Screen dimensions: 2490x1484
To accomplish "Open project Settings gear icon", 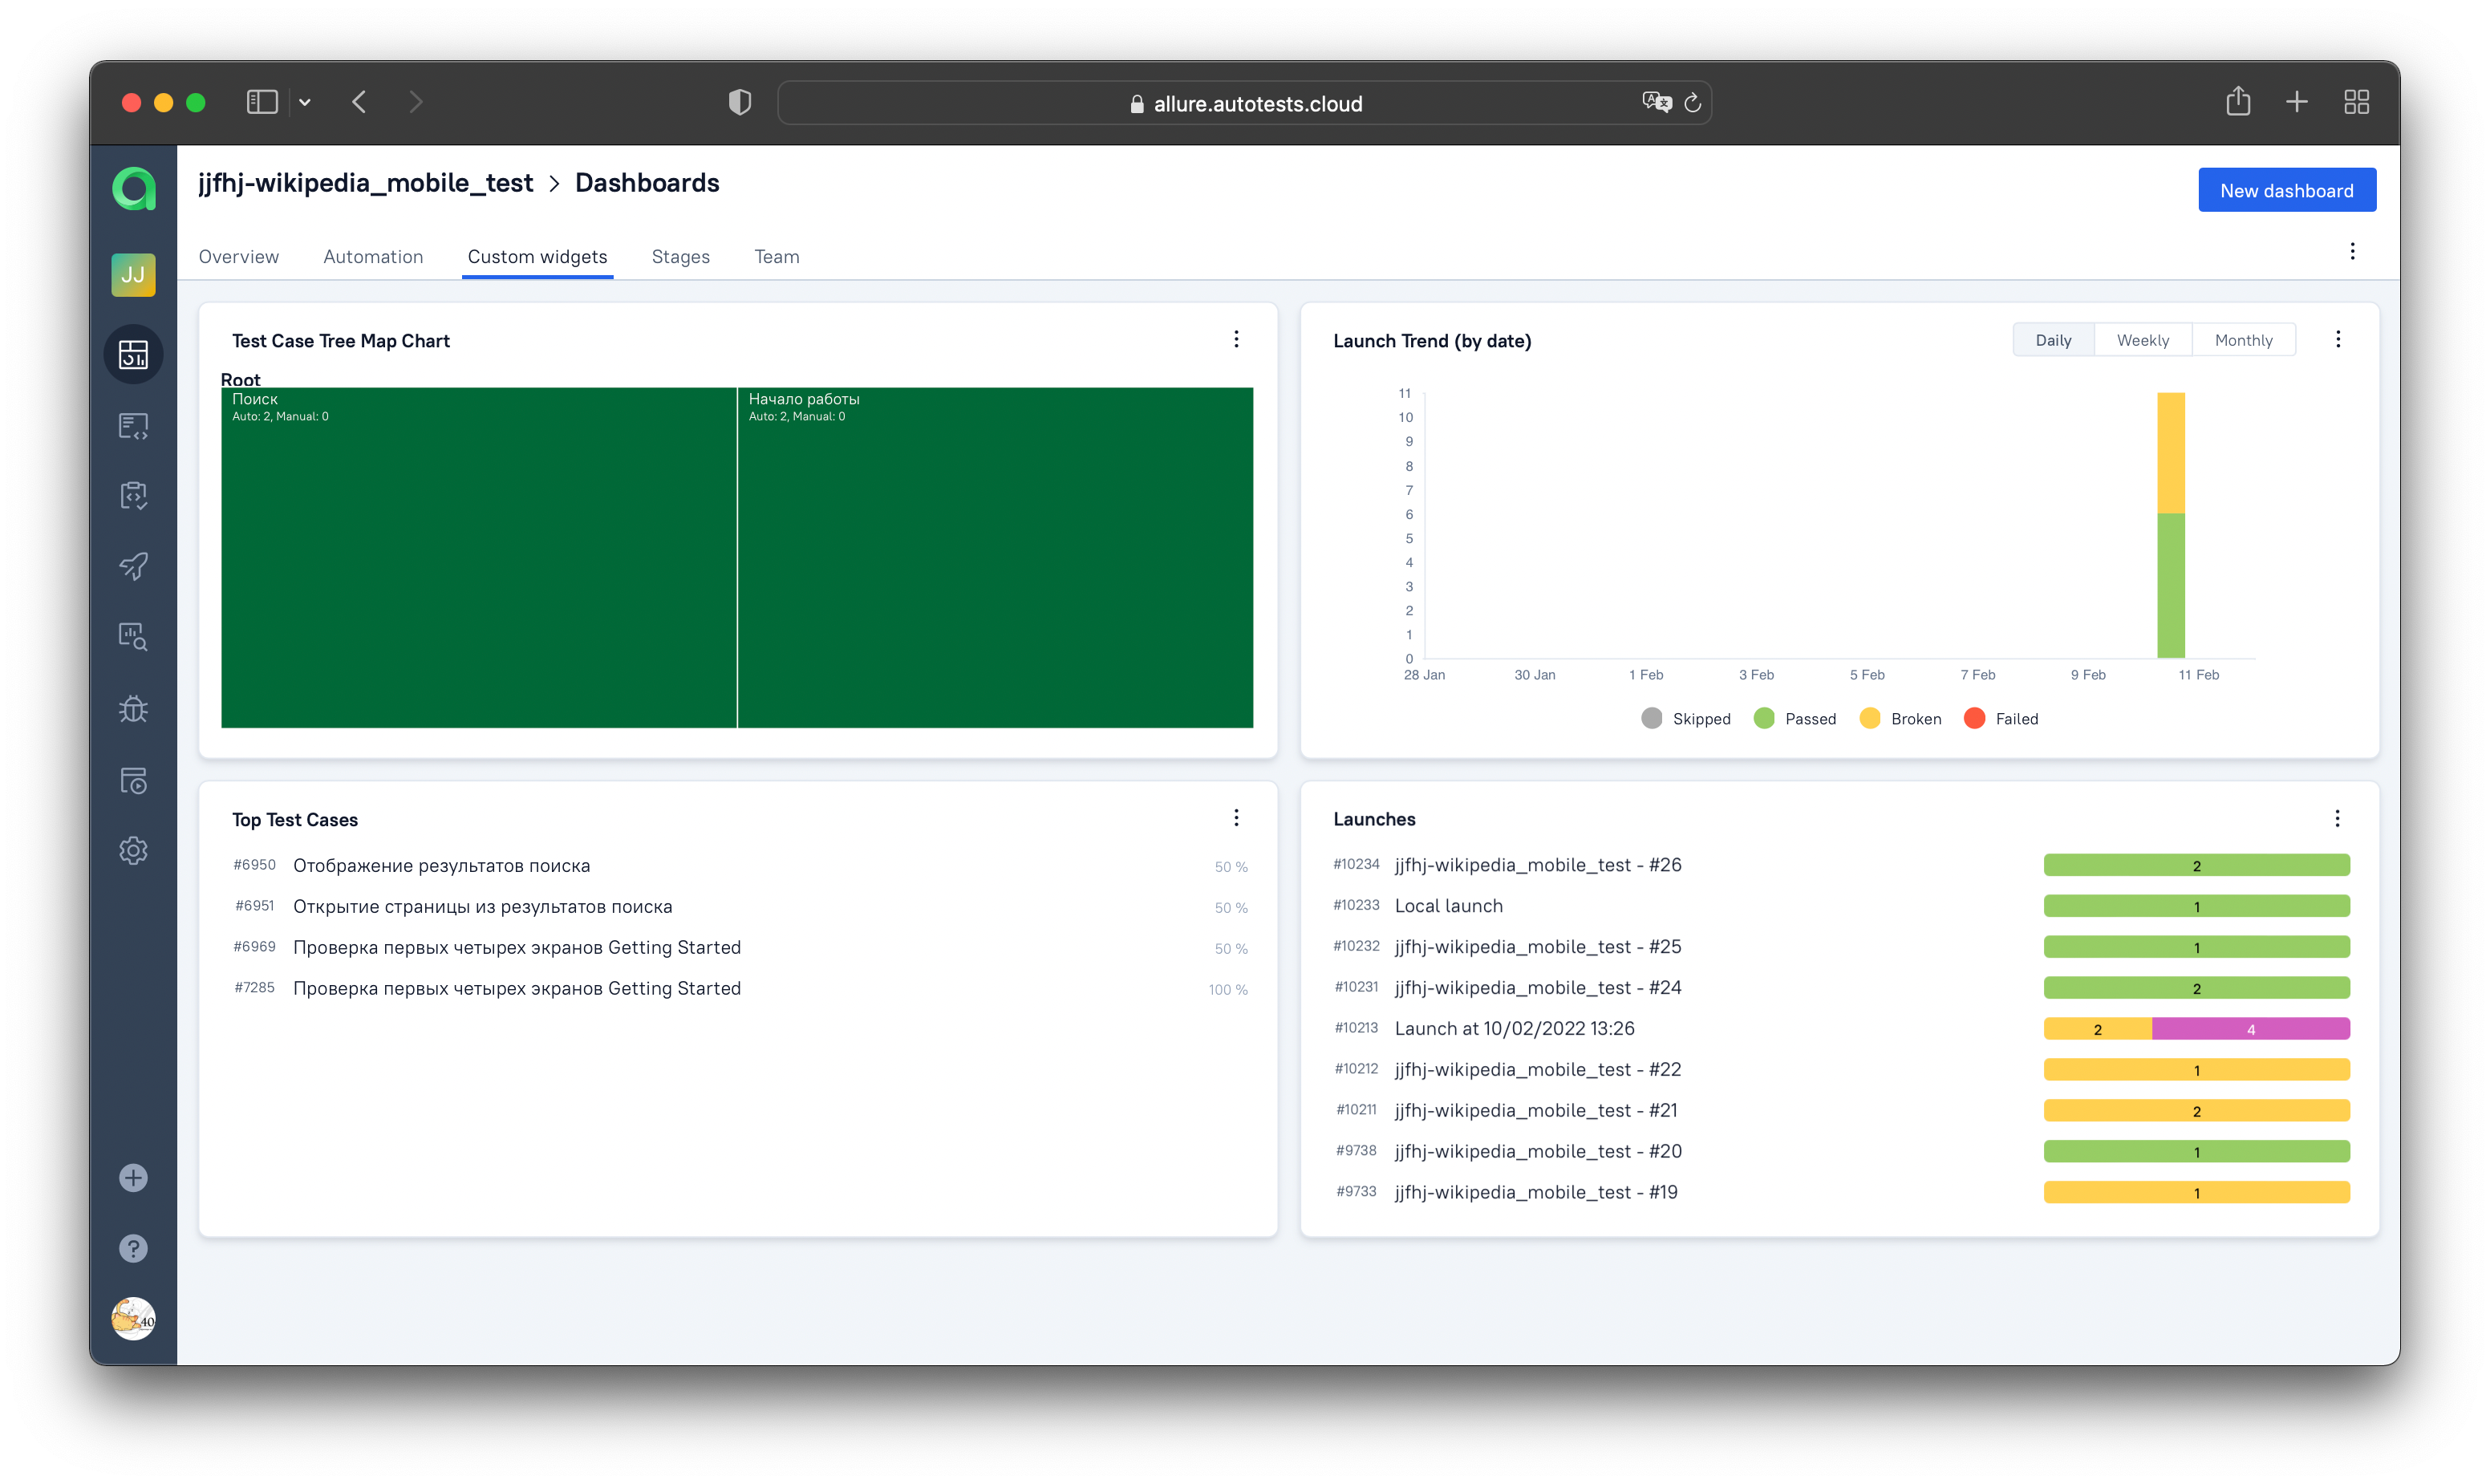I will pos(133,851).
